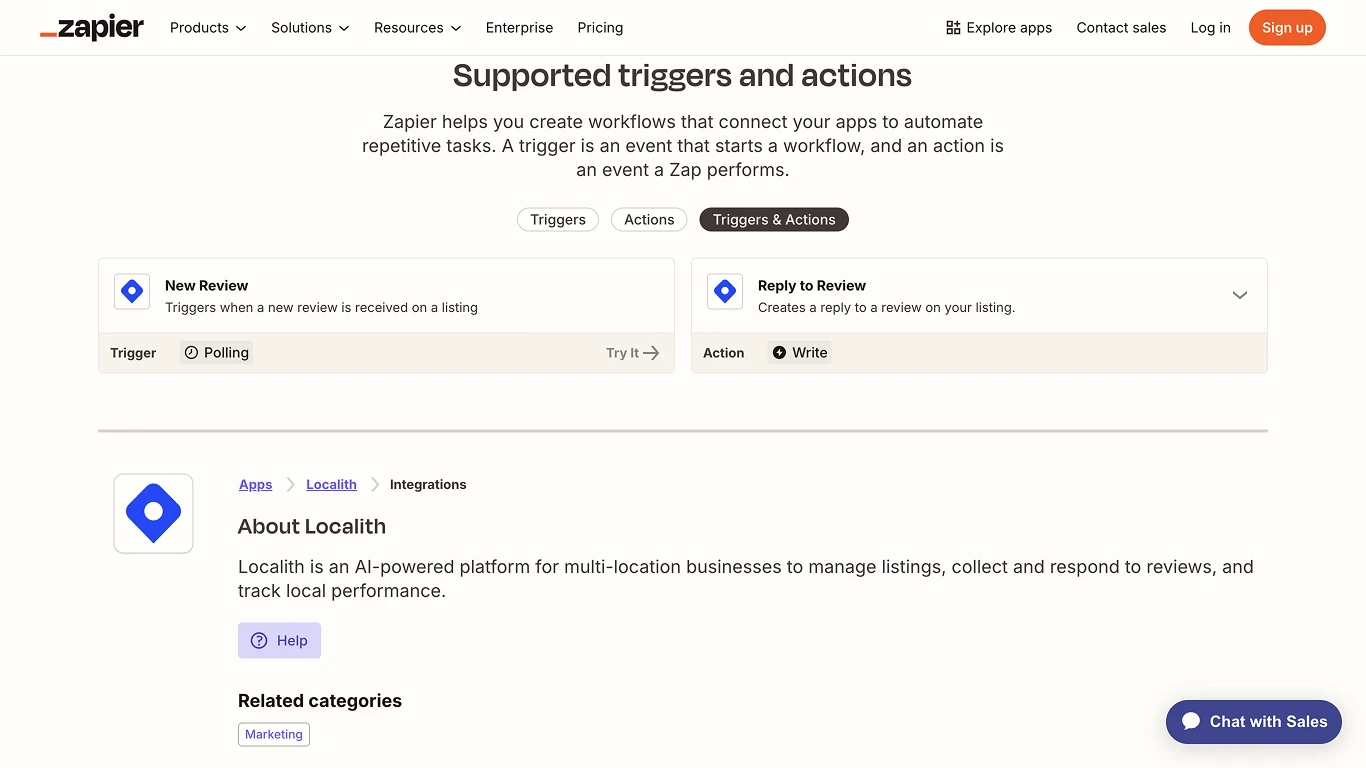1366x768 pixels.
Task: Click the About Localith heading
Action: (x=312, y=527)
